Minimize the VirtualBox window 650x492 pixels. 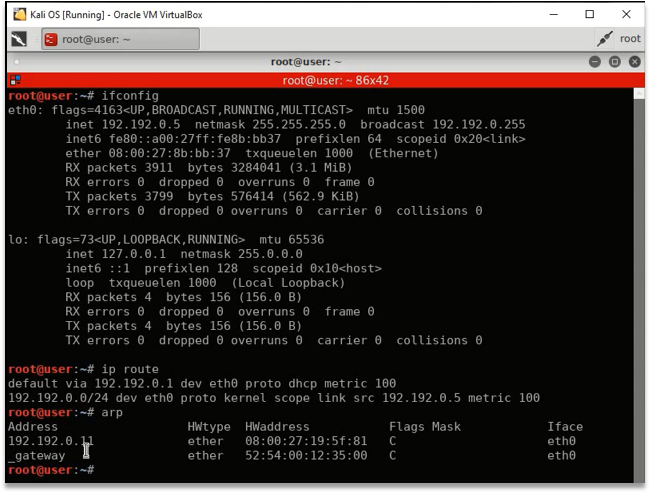pyautogui.click(x=553, y=15)
